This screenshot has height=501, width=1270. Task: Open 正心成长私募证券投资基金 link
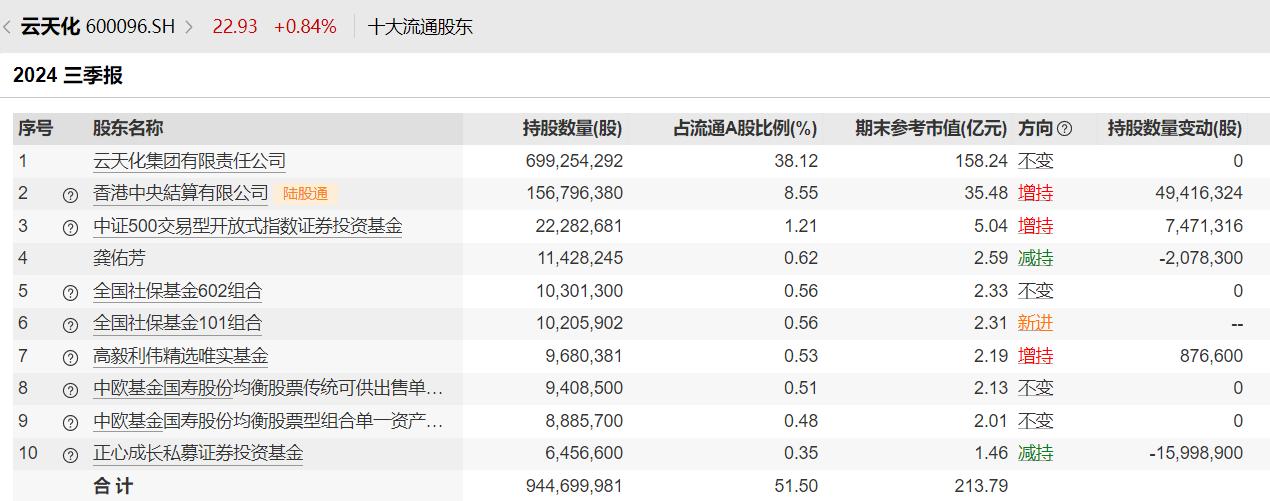(x=198, y=453)
